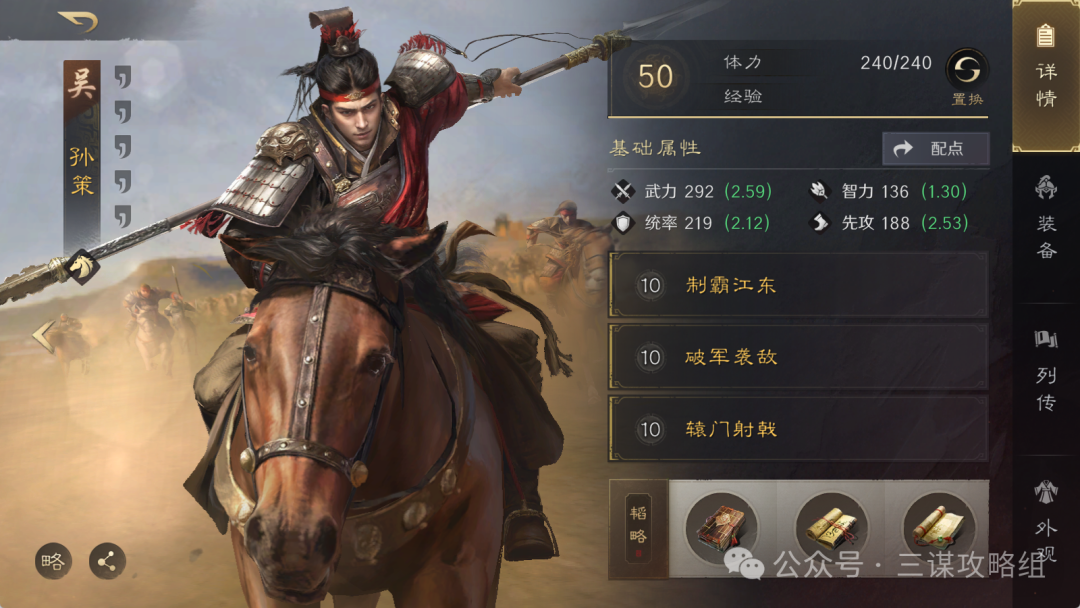1080x608 pixels.
Task: Open the round 略 strategy button
Action: click(53, 561)
